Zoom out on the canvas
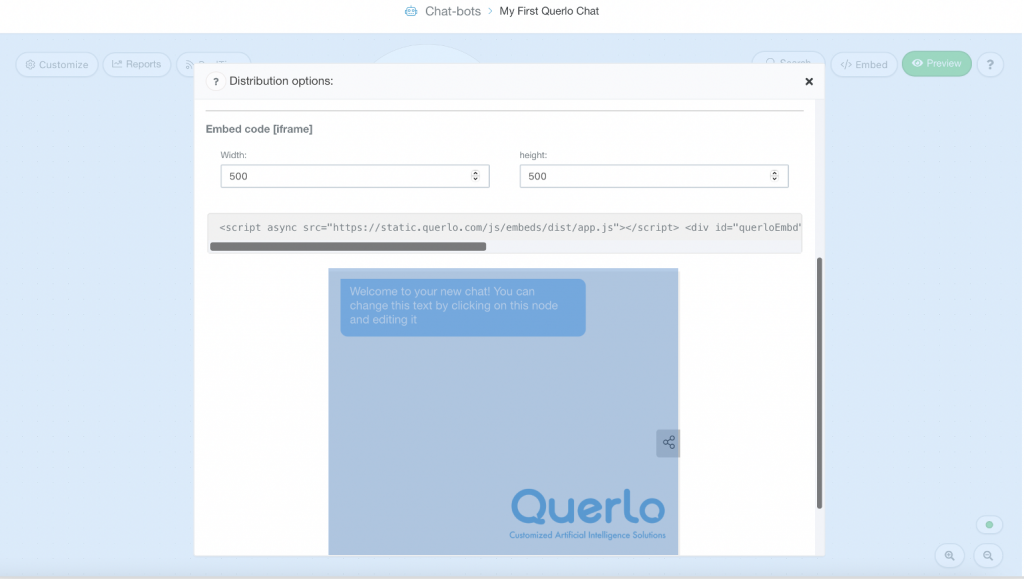 click(988, 556)
